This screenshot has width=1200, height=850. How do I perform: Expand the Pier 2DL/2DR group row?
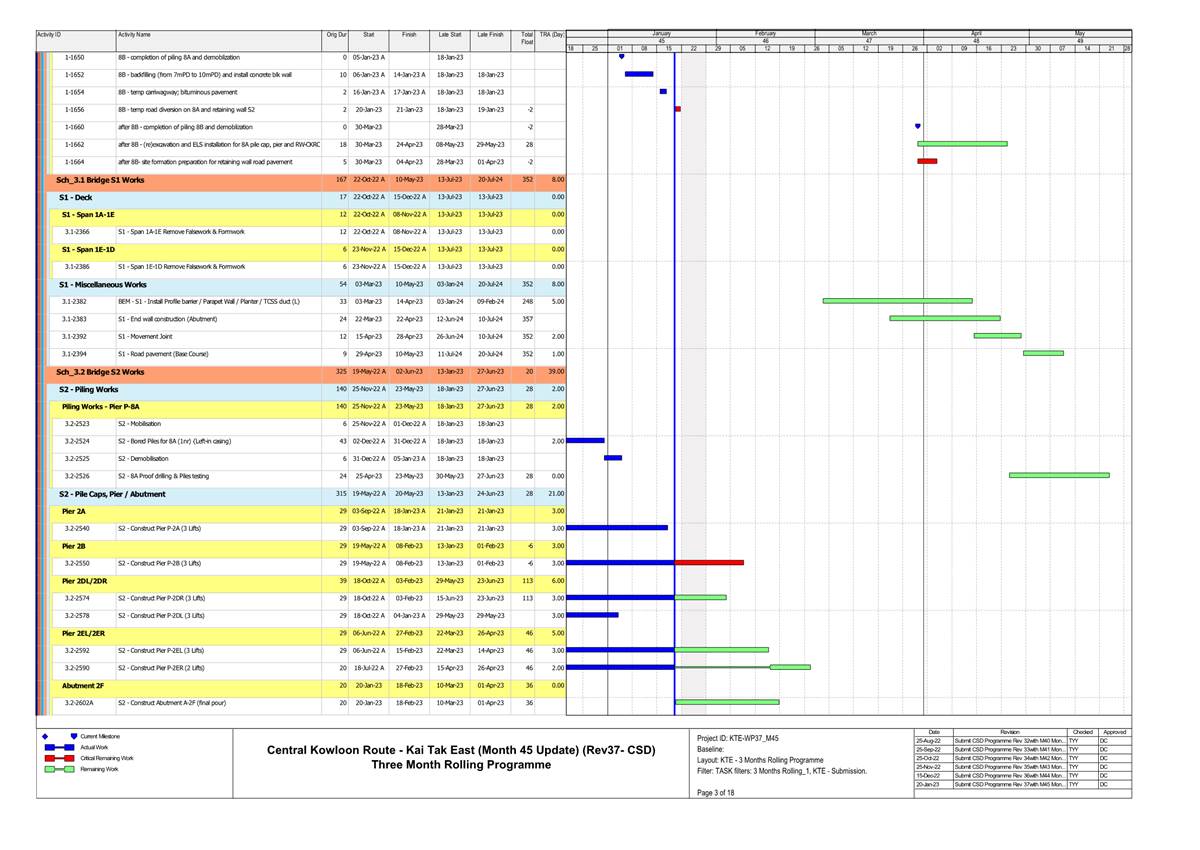point(92,581)
